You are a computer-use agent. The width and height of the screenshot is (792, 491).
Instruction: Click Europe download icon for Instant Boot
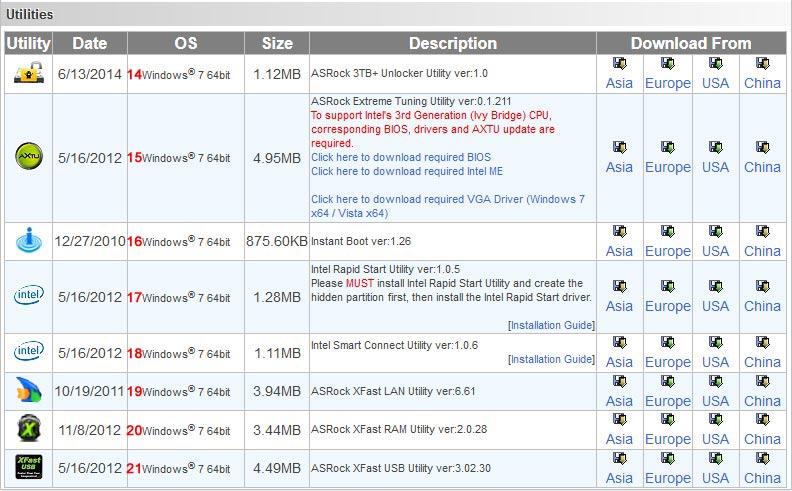pyautogui.click(x=667, y=231)
